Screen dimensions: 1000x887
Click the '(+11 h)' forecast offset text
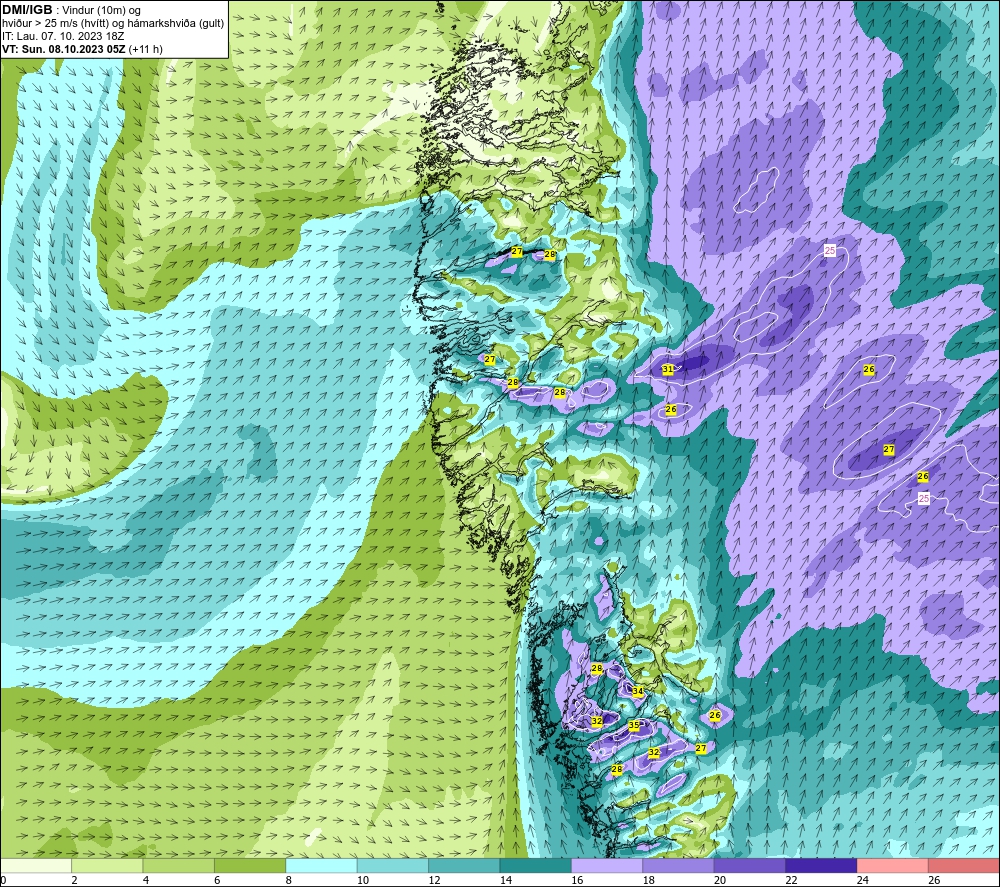145,49
